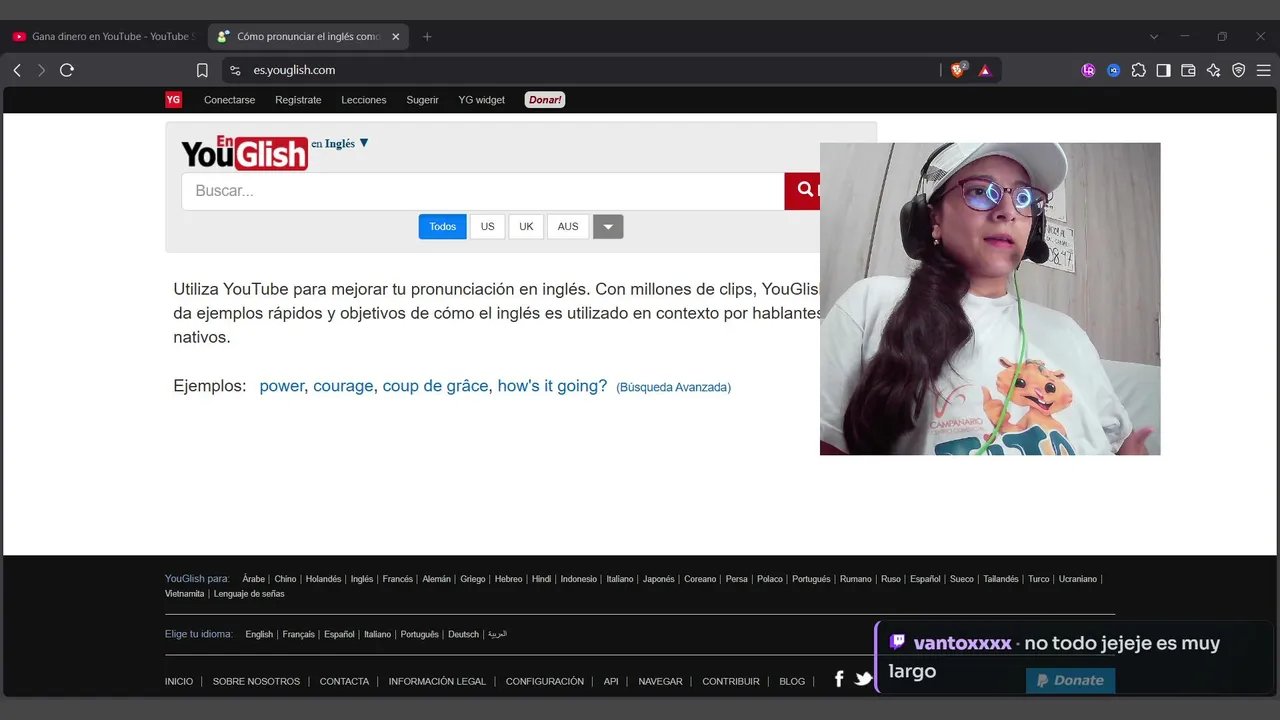Screen dimensions: 1280x720
Task: Open the Leo AI sparkle icon
Action: (x=1213, y=70)
